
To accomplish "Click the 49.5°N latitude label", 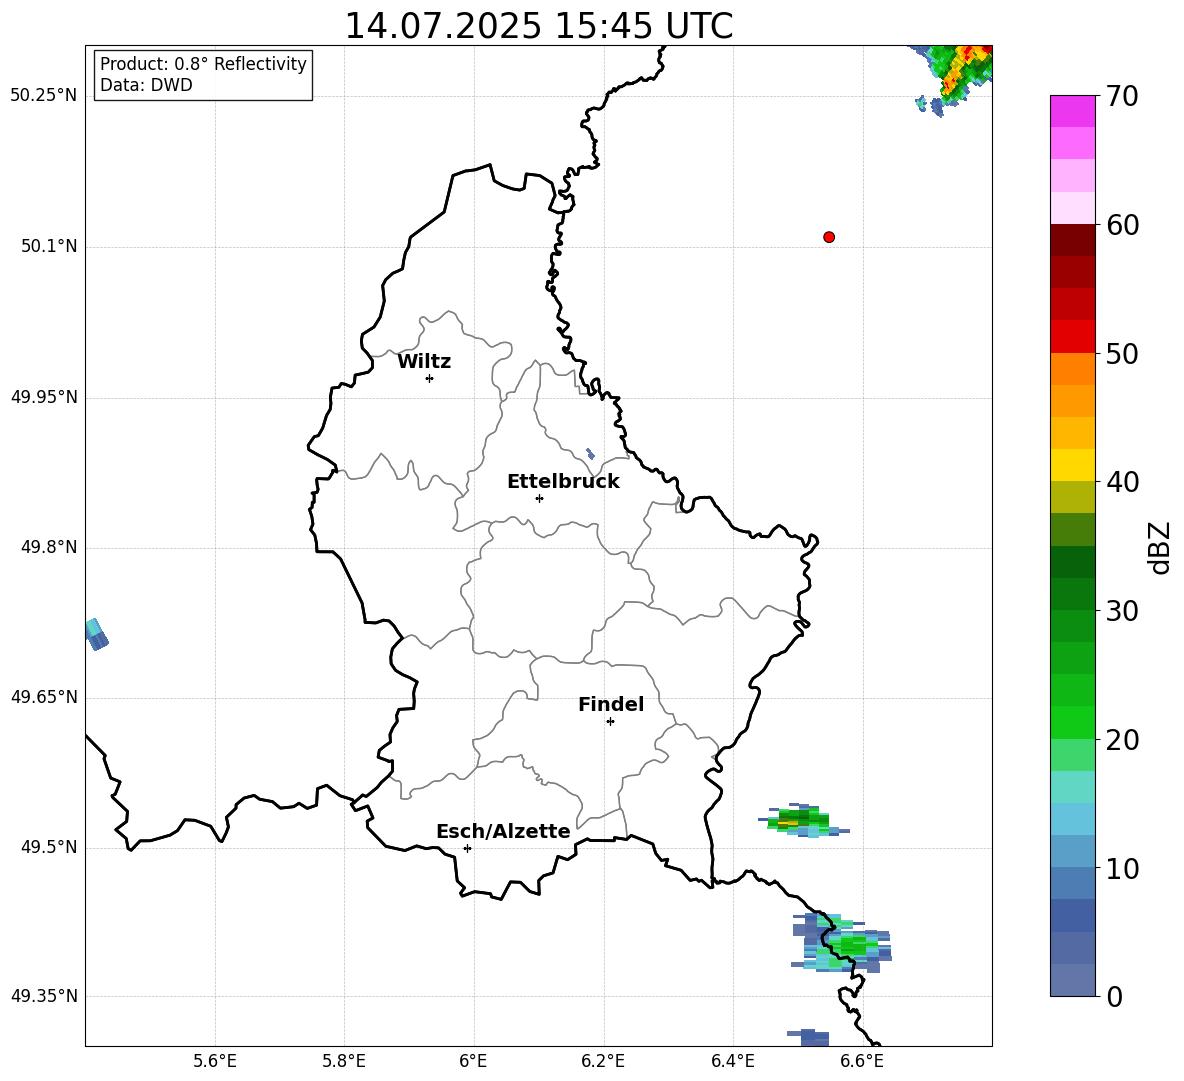I will [49, 848].
